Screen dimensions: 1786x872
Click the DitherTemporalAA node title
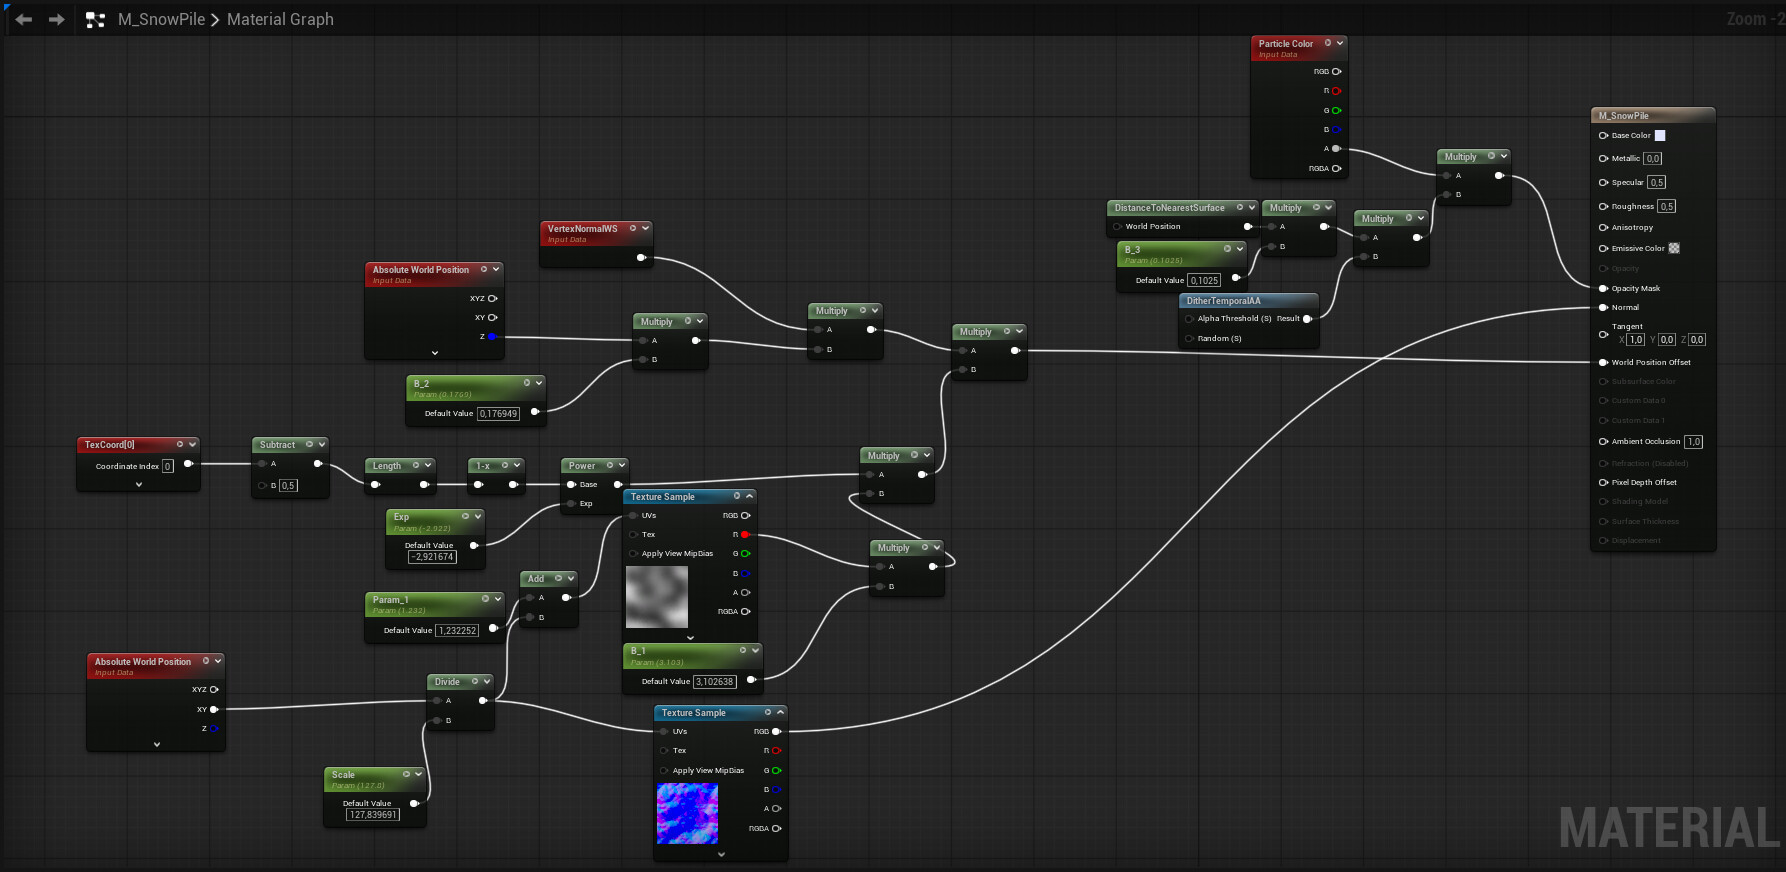1223,301
